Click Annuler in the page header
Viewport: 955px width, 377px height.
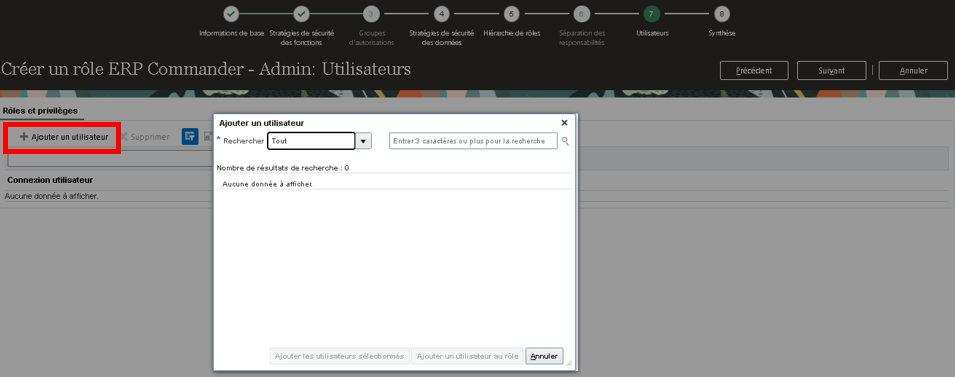coord(913,71)
